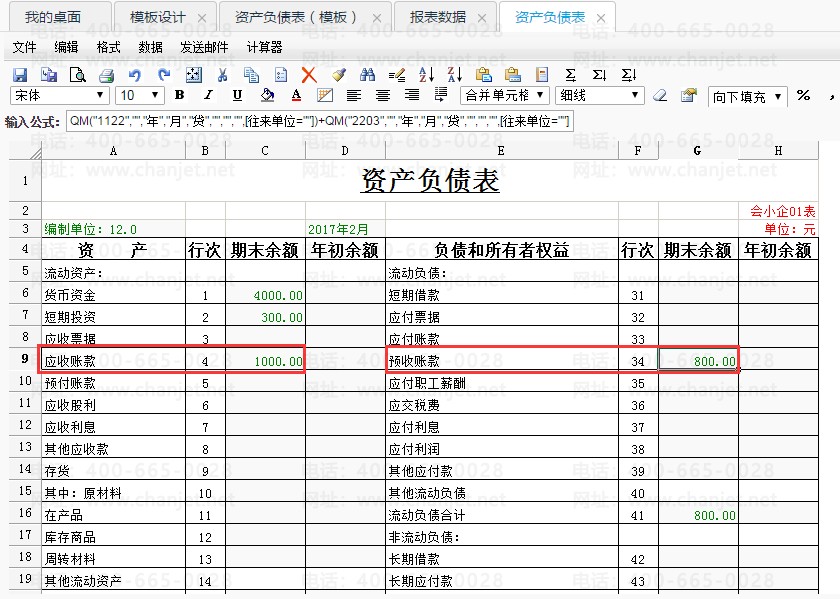Click the sort ascending A-Z icon
The image size is (840, 599).
click(x=425, y=75)
